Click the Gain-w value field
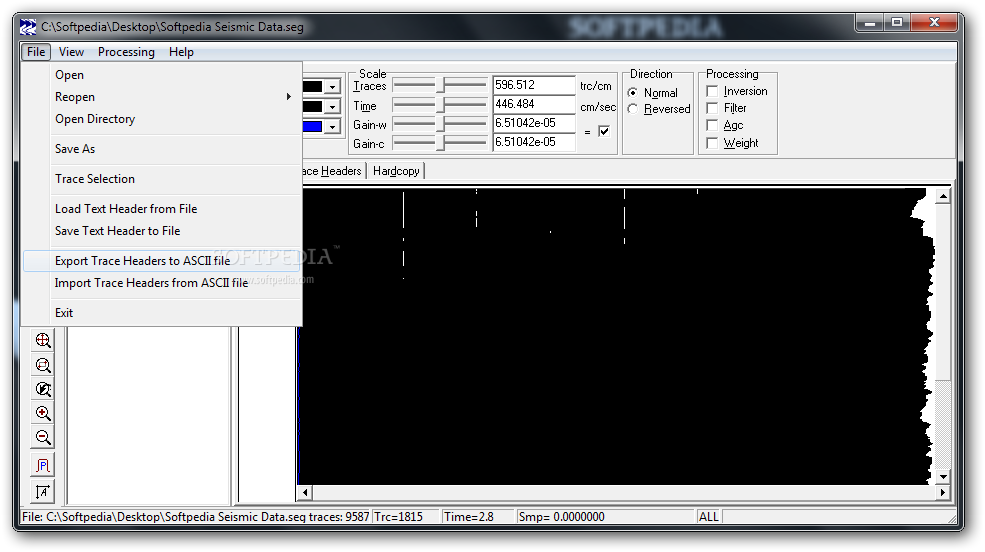This screenshot has width=985, height=552. click(534, 123)
